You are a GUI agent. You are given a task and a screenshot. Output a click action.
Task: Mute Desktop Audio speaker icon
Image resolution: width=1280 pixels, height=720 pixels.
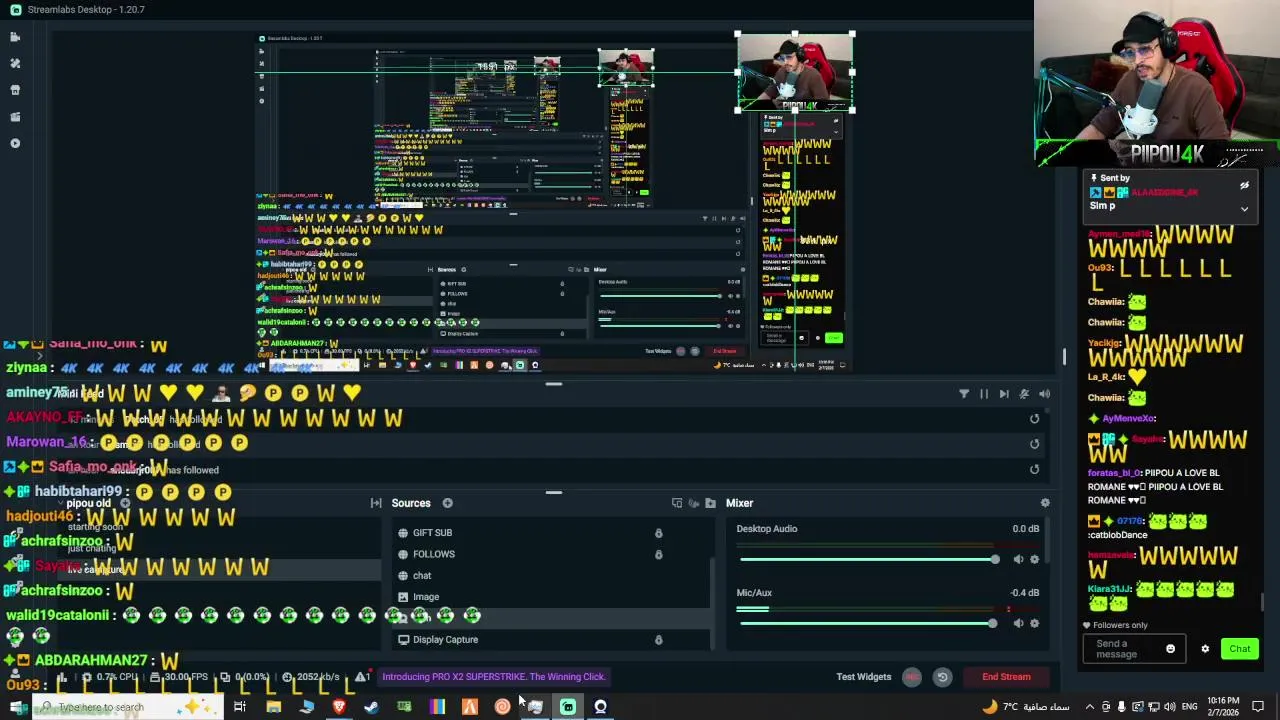pos(1019,559)
